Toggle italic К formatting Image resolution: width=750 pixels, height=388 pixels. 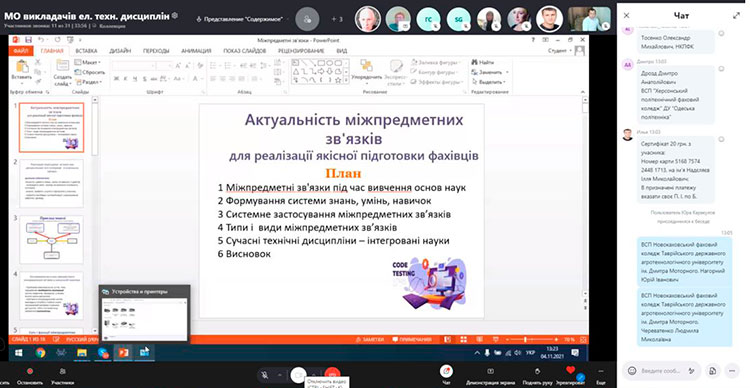(125, 79)
